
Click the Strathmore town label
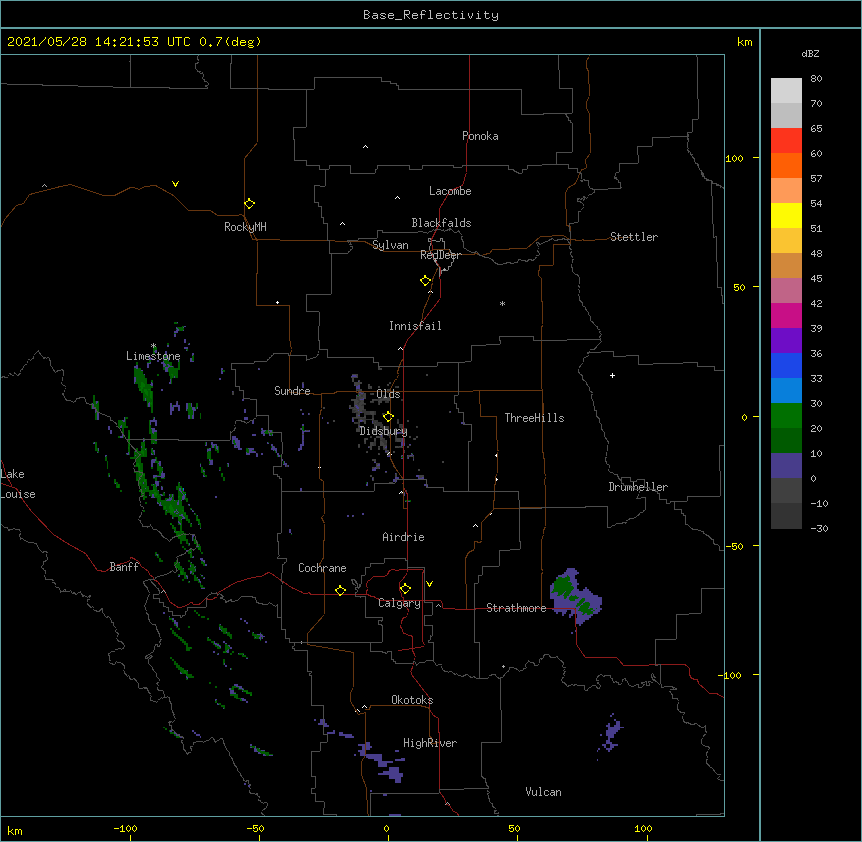(516, 608)
